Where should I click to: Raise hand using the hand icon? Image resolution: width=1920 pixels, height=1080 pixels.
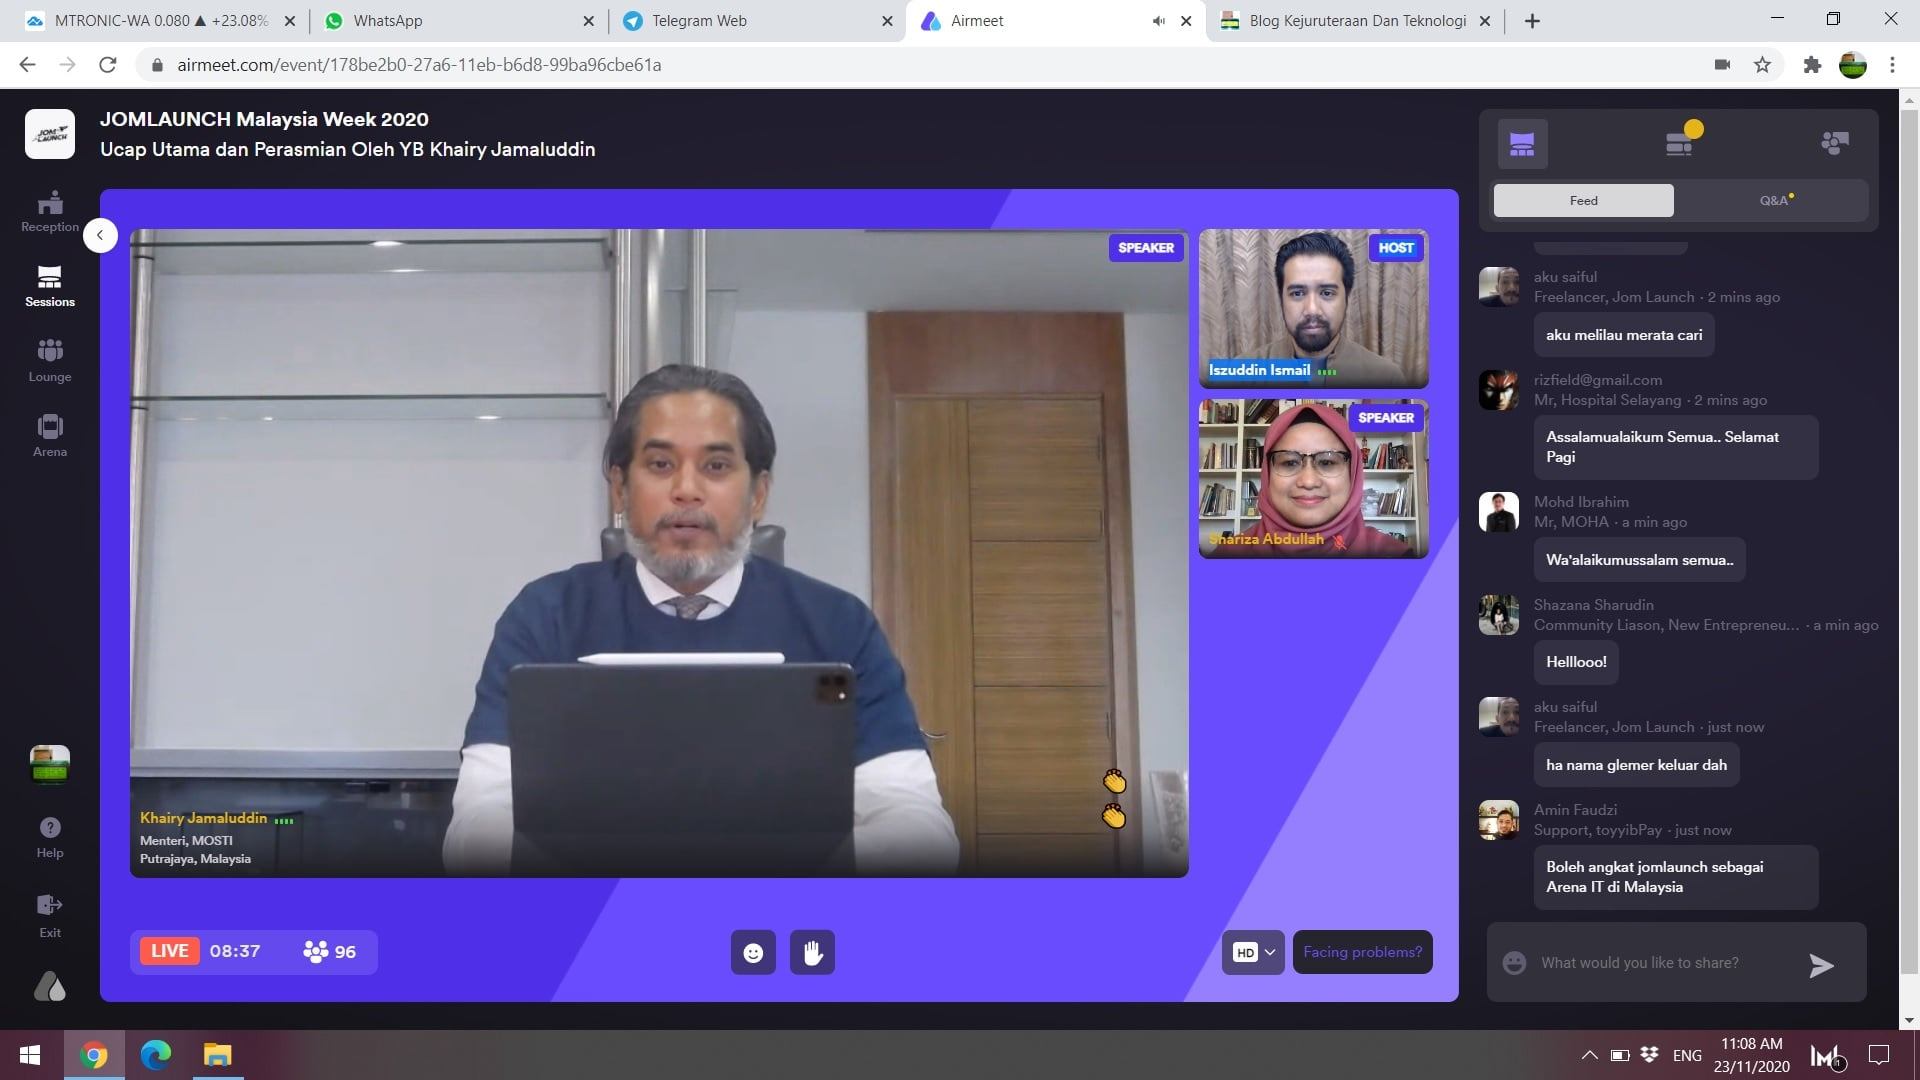(812, 952)
